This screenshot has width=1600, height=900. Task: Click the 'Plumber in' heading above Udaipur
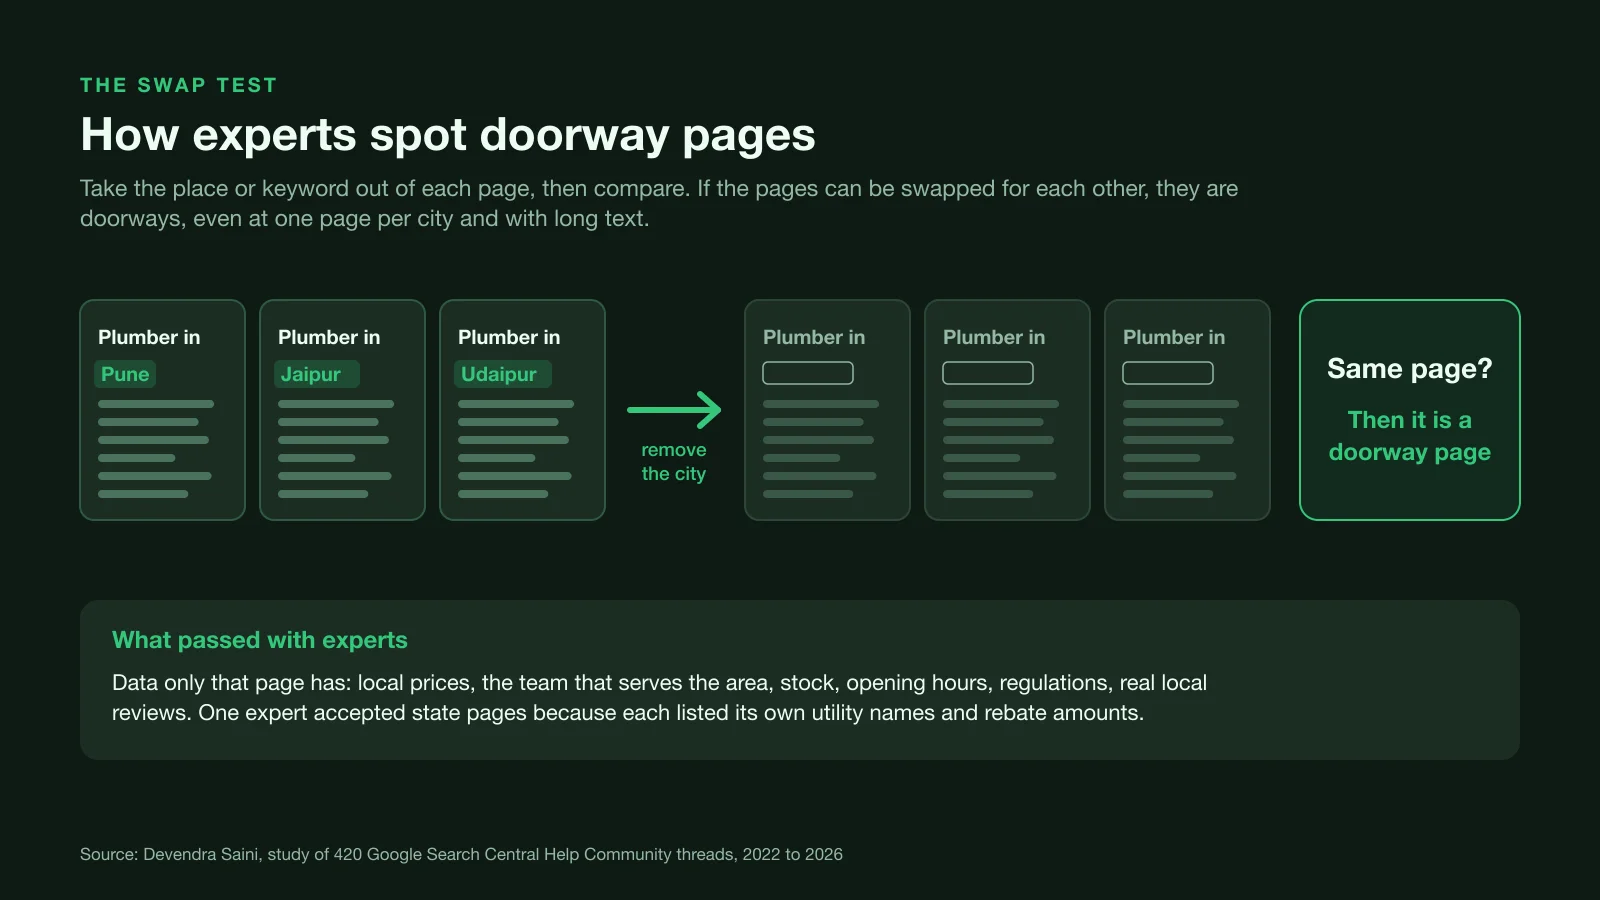509,337
